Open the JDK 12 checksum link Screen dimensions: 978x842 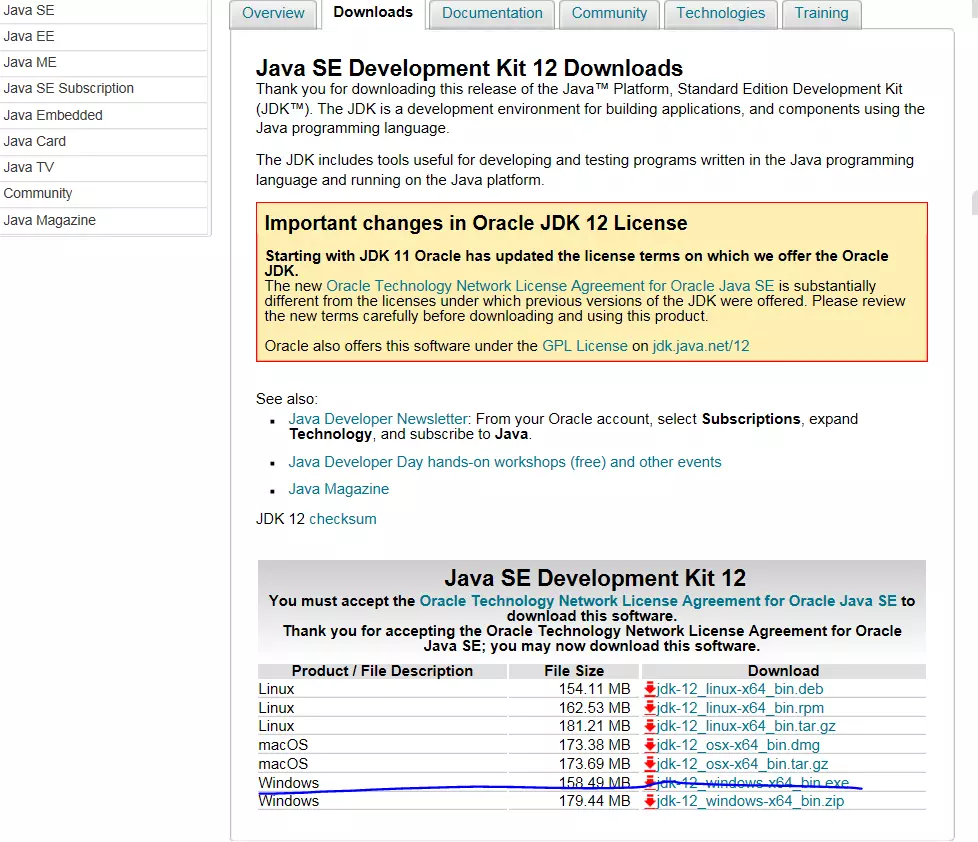coord(343,519)
